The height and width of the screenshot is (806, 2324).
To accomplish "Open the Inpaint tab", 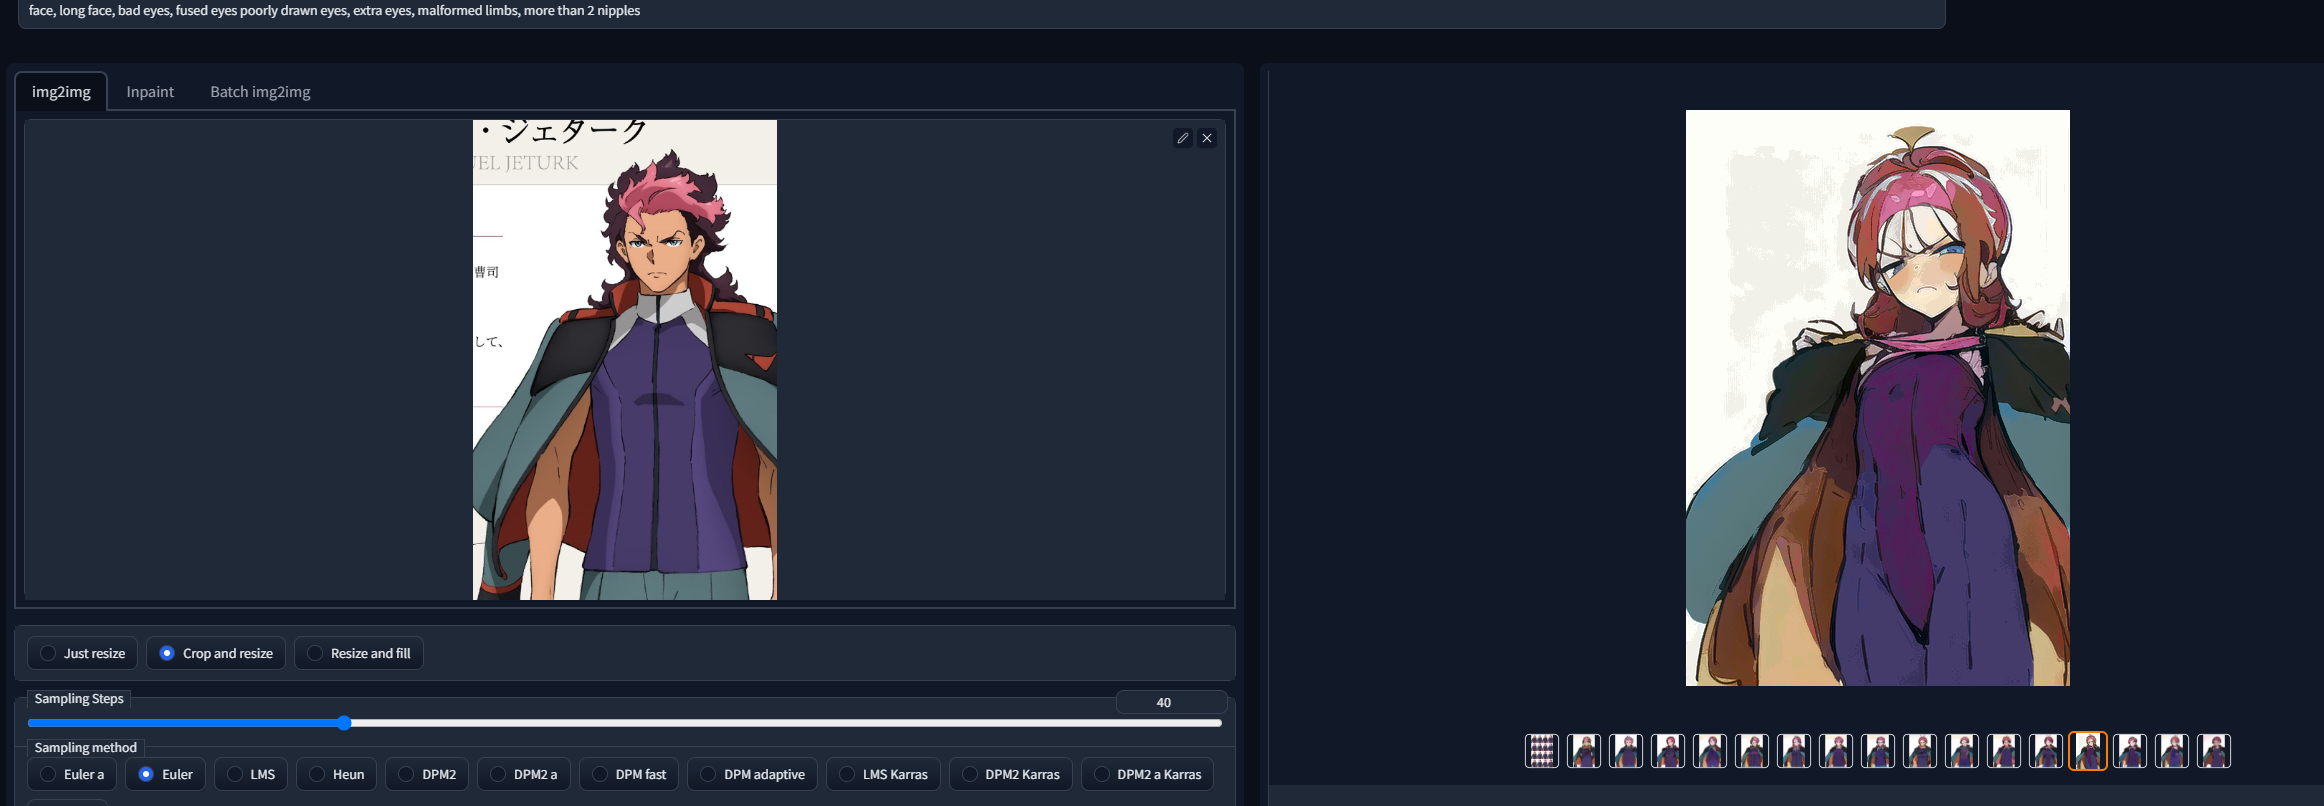I will click(x=150, y=92).
